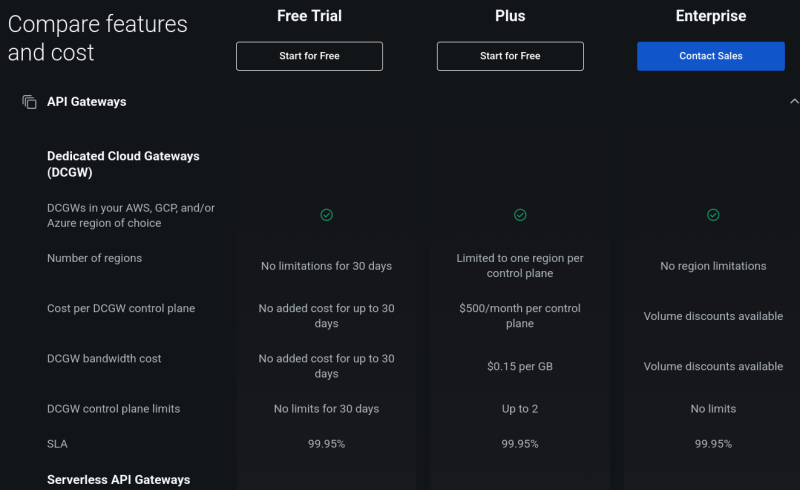
Task: Click the Dedicated Cloud Gateways (DCGW) subheading
Action: (x=123, y=164)
